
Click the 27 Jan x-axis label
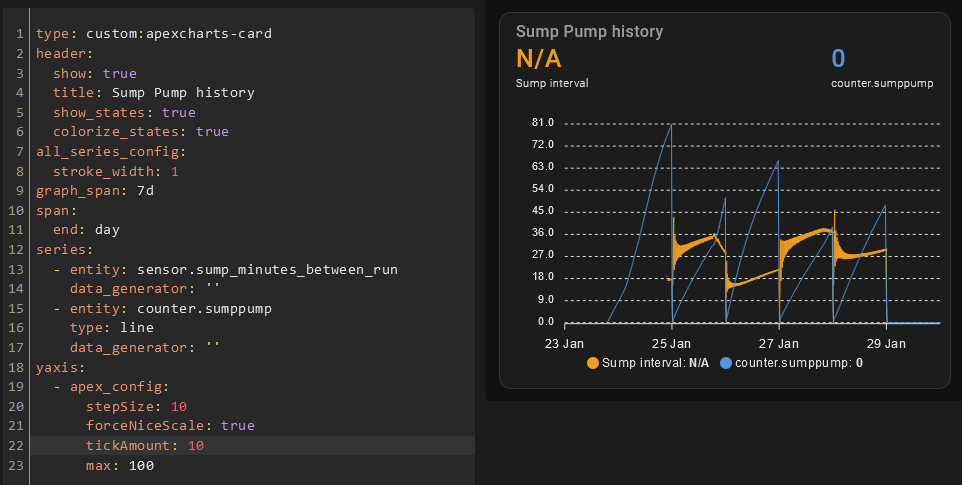coord(779,343)
